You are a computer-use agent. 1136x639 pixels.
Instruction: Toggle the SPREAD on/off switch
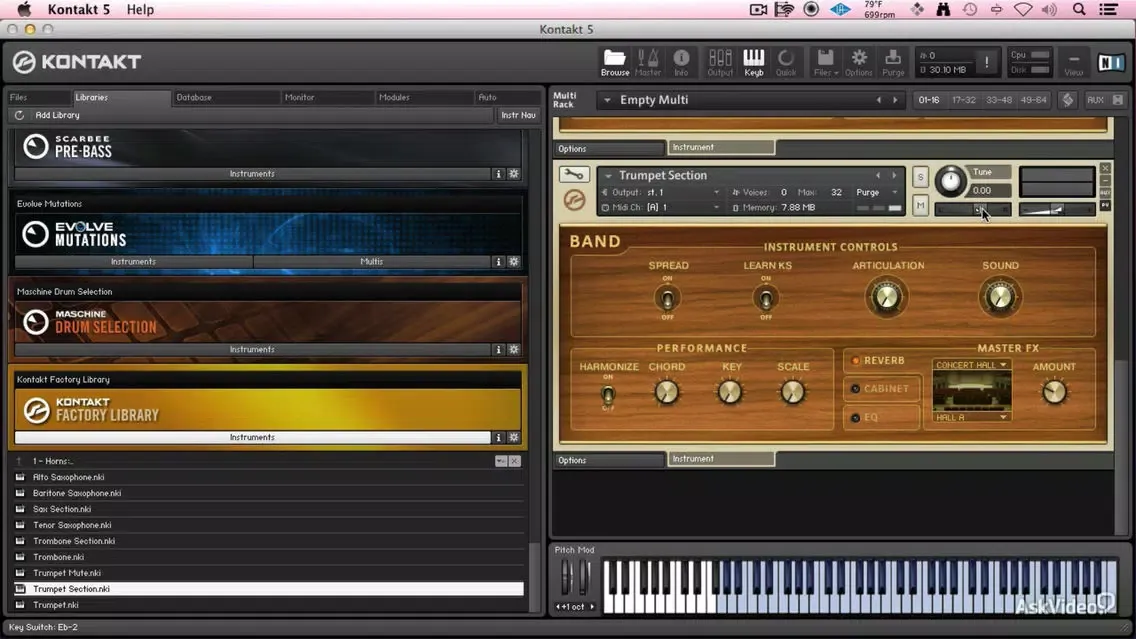coord(667,298)
